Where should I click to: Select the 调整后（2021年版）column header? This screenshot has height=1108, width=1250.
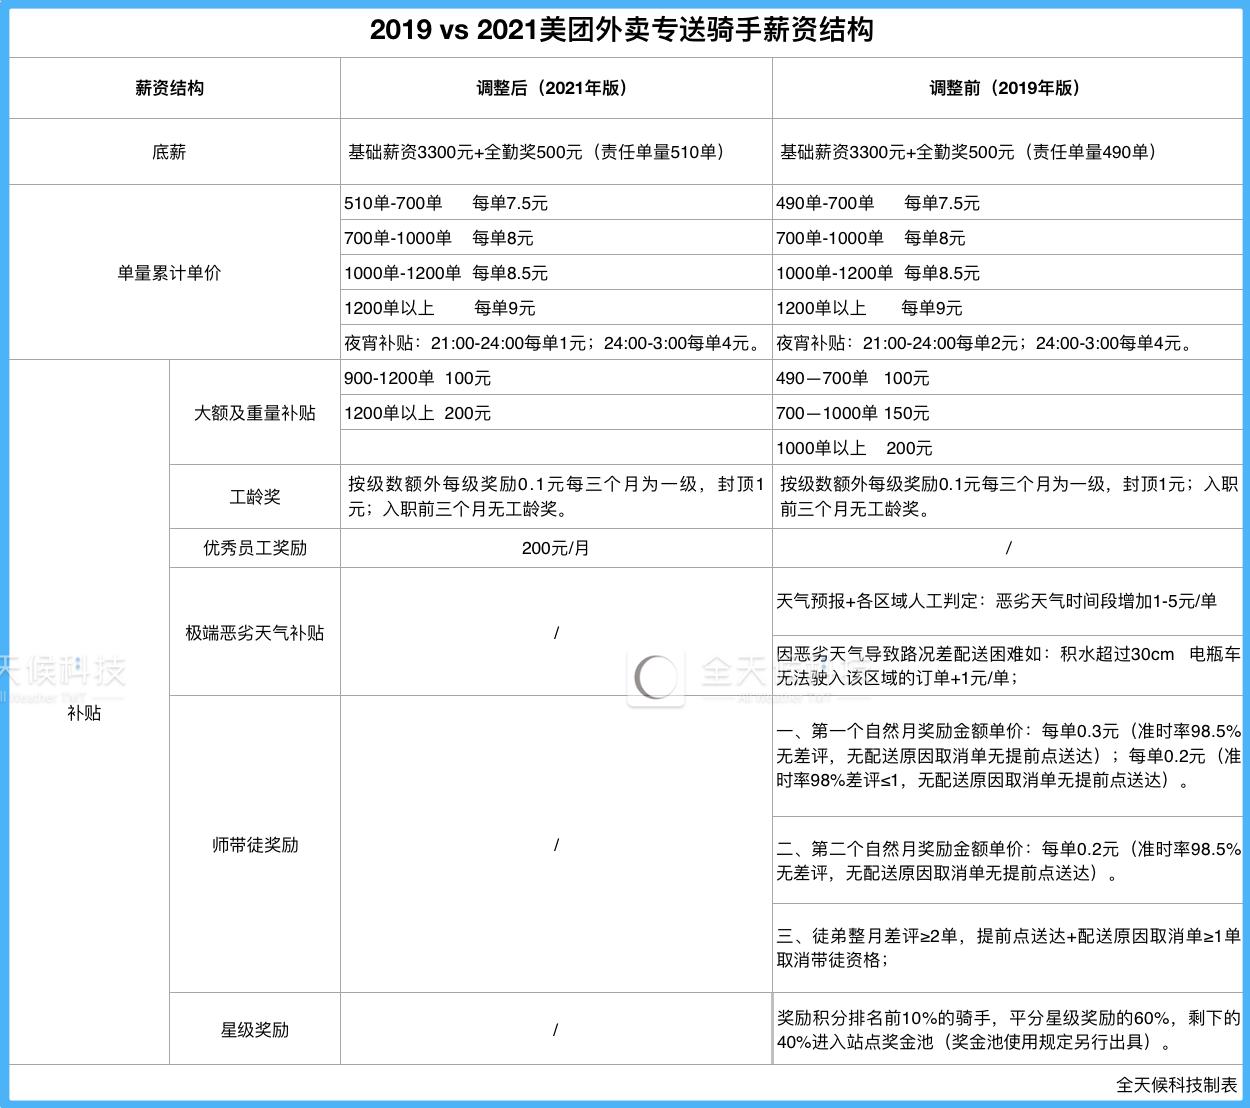pos(554,87)
